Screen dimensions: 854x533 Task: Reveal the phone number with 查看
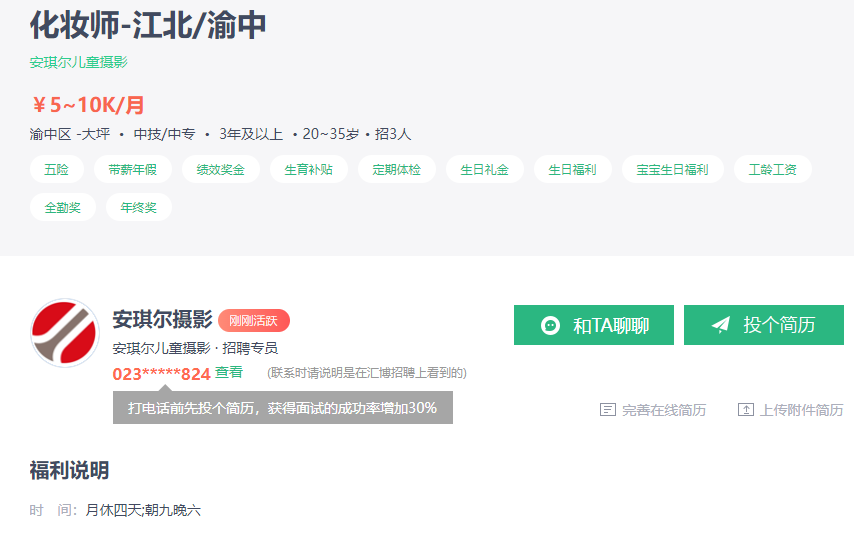click(229, 372)
